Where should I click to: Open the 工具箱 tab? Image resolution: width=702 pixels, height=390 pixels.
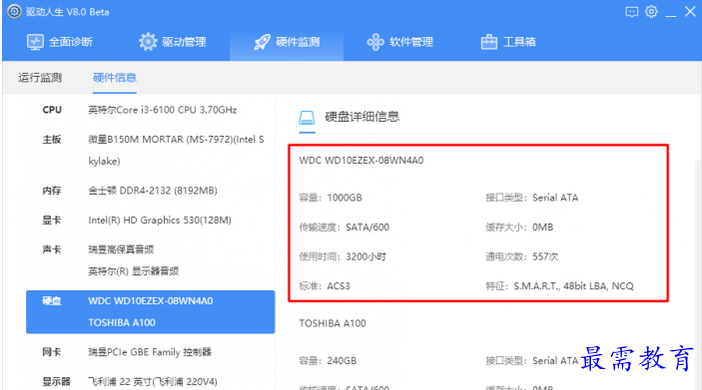click(508, 42)
